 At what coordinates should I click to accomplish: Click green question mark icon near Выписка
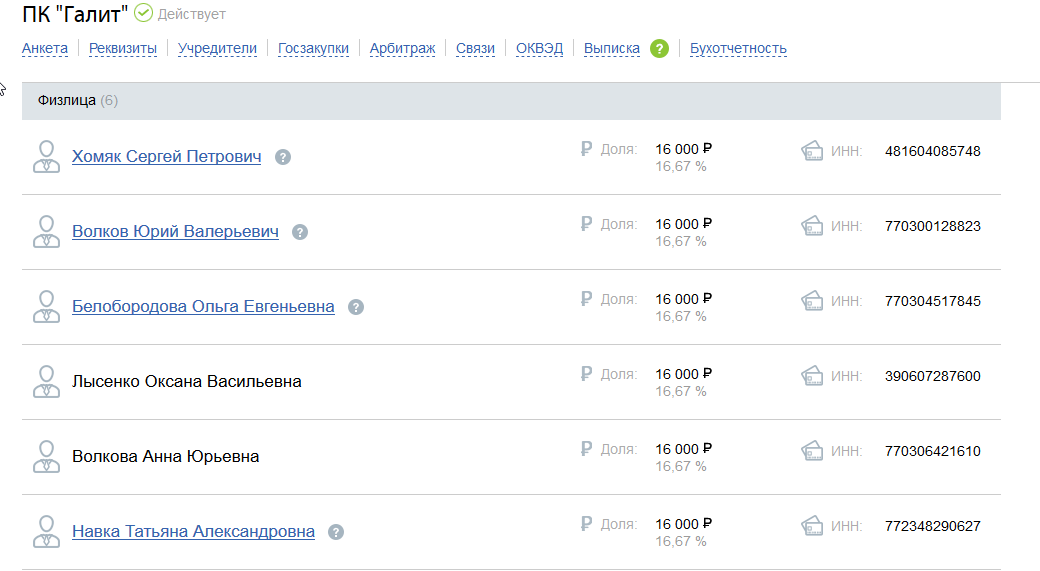click(659, 48)
